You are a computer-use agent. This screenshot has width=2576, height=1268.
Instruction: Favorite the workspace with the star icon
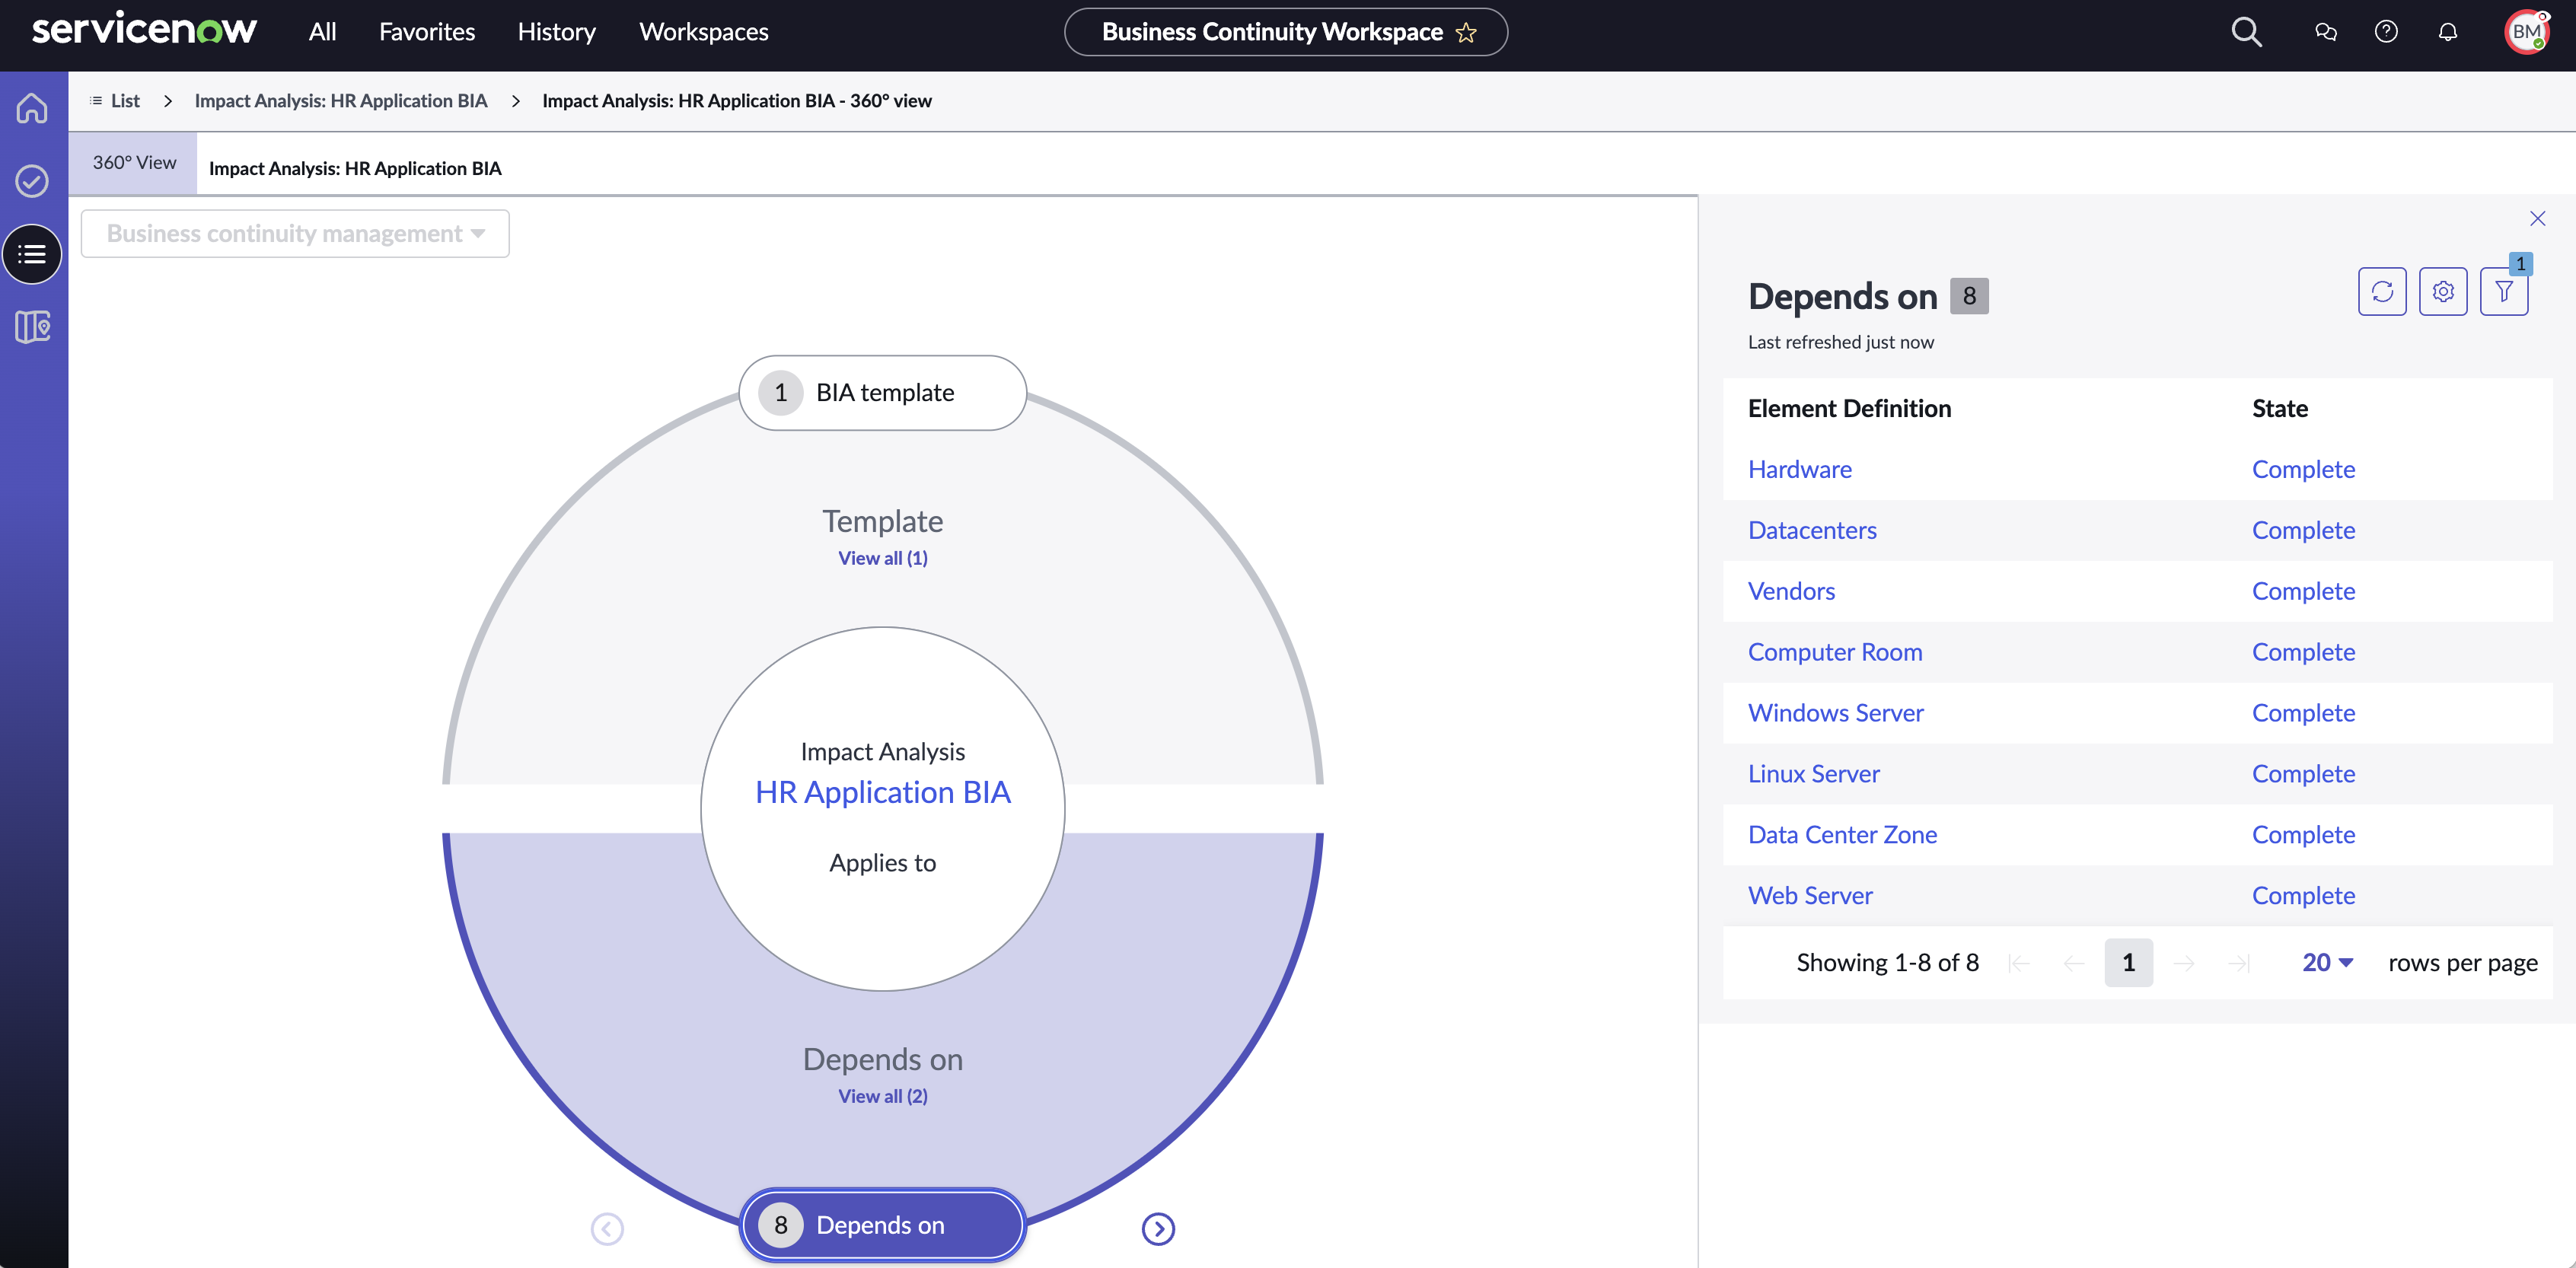tap(1466, 33)
